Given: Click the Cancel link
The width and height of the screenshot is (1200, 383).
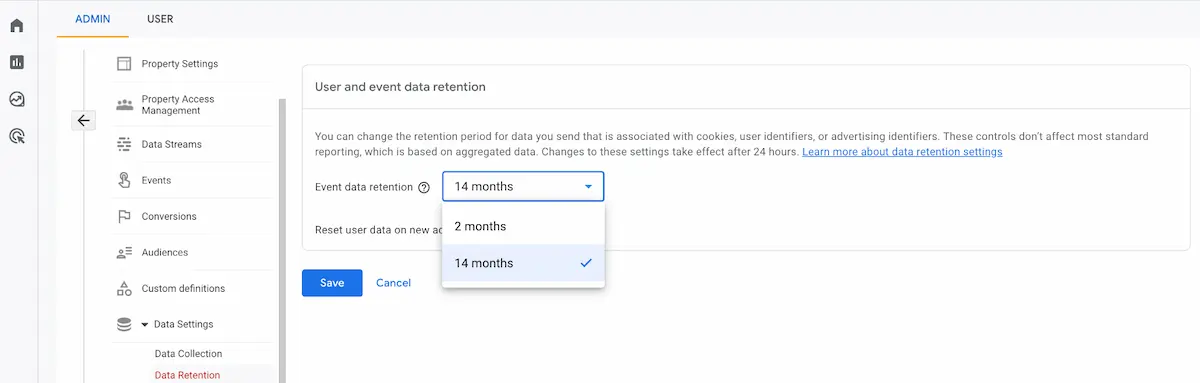Looking at the screenshot, I should [393, 283].
